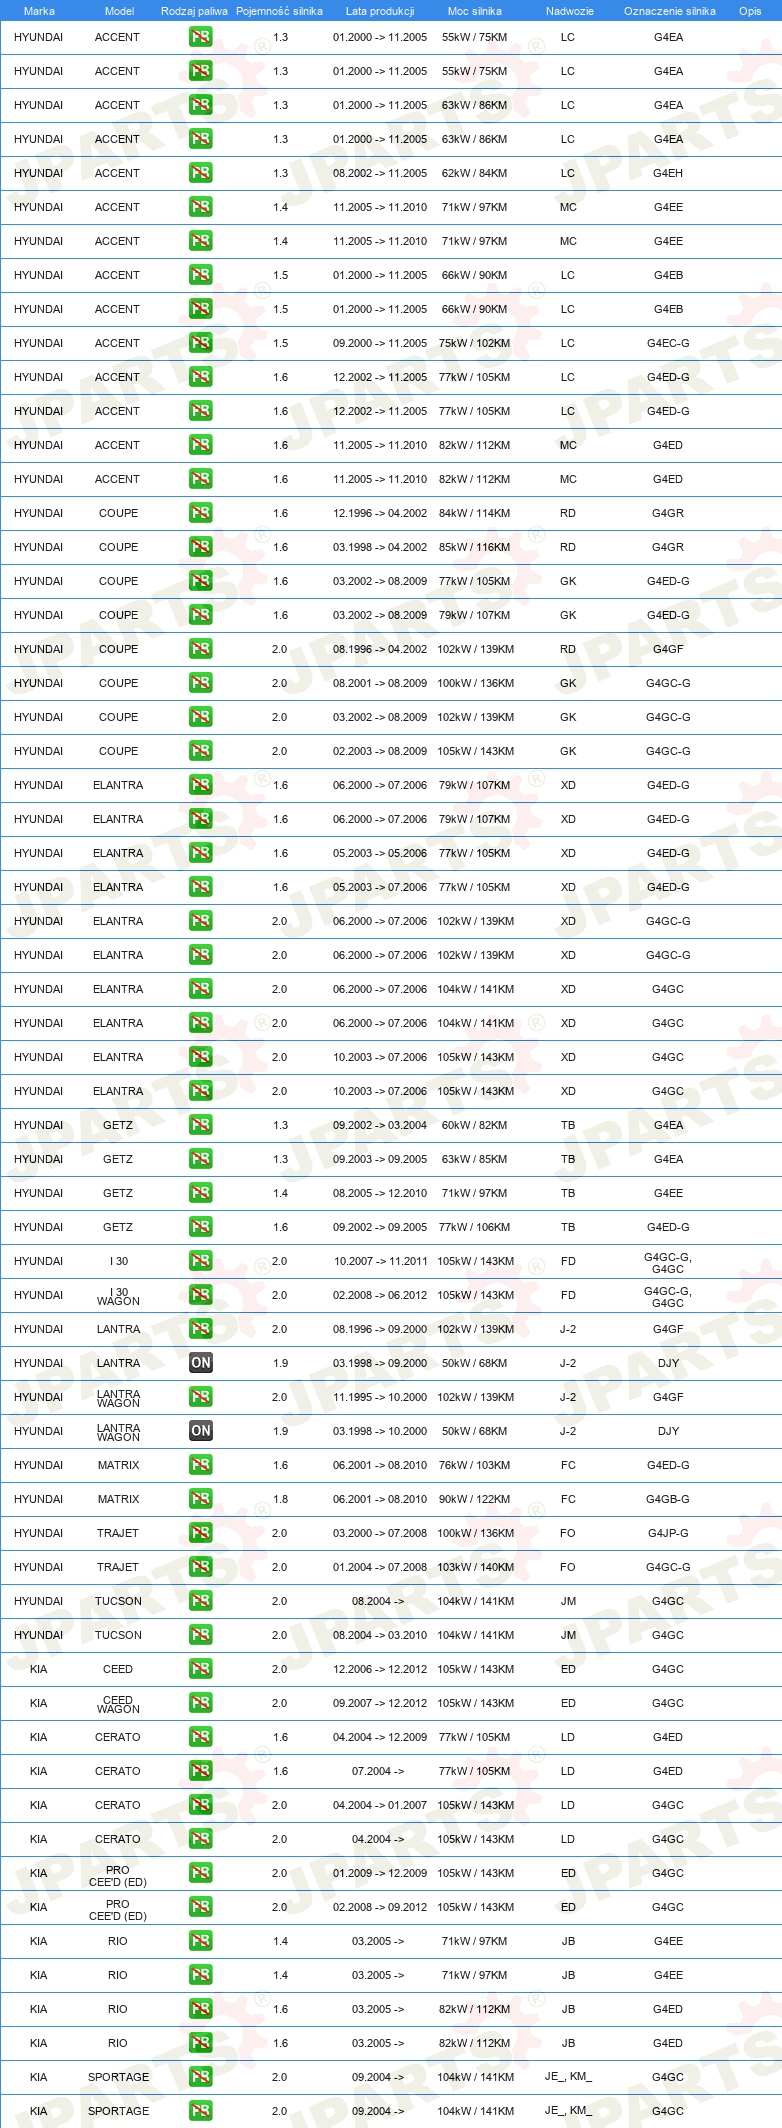
Task: Click the petrol icon in the I 30 10.2007 row
Action: 200,1261
